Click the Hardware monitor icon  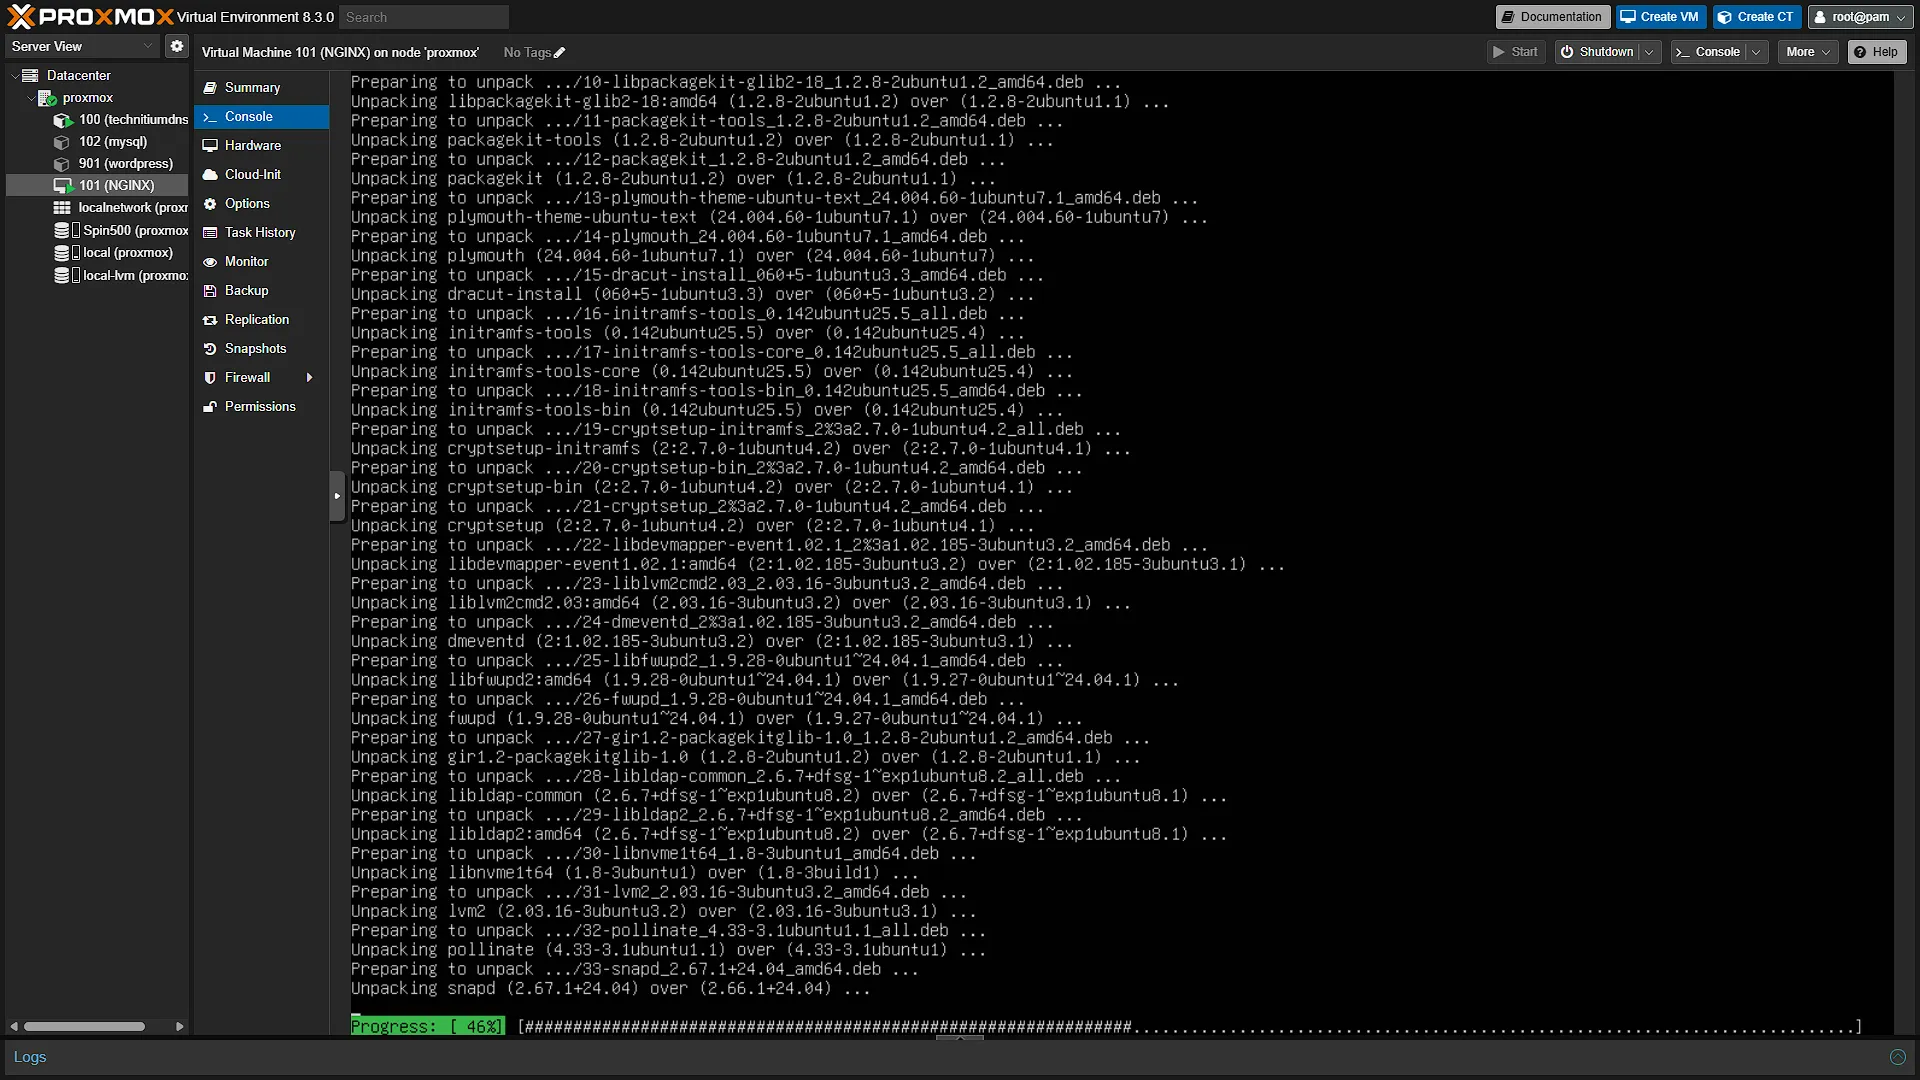(210, 146)
